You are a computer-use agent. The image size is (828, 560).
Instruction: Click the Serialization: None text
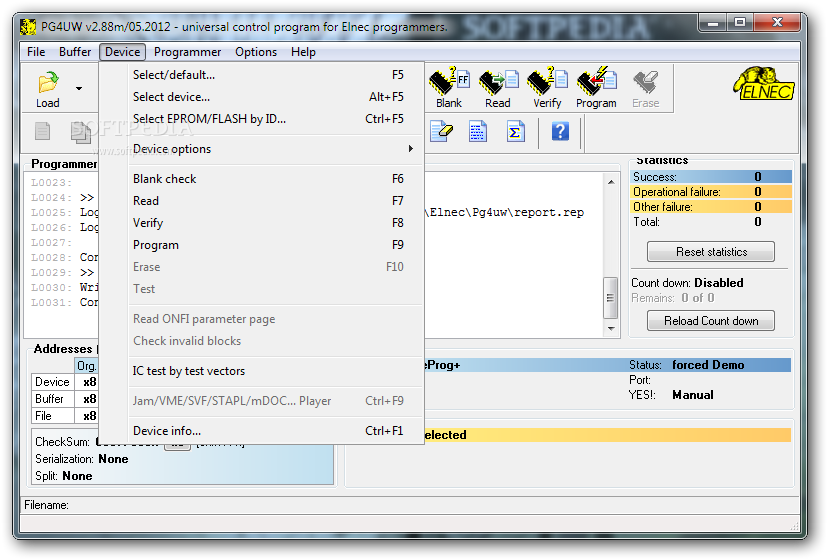(x=82, y=459)
